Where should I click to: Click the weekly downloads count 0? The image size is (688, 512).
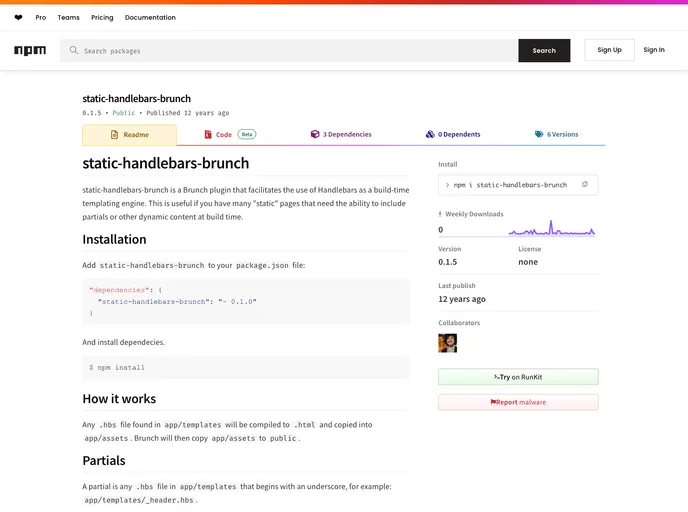(441, 230)
